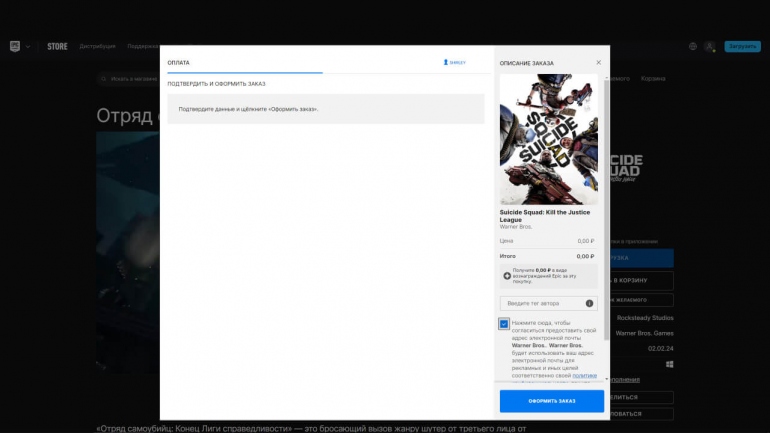
Task: Click the Корзина link
Action: (653, 78)
